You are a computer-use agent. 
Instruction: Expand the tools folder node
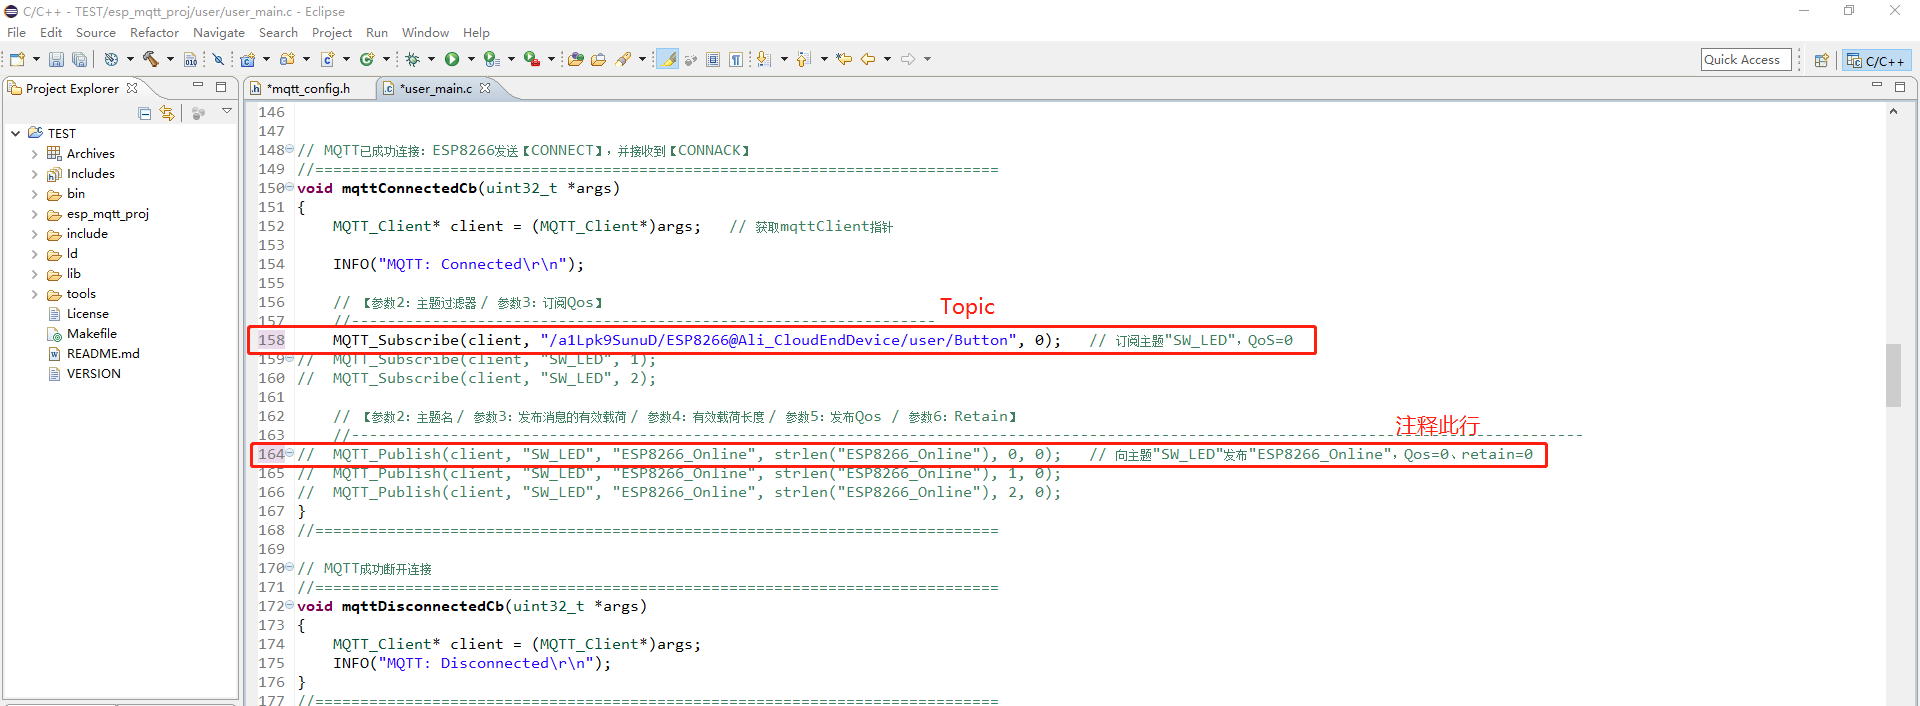point(34,294)
